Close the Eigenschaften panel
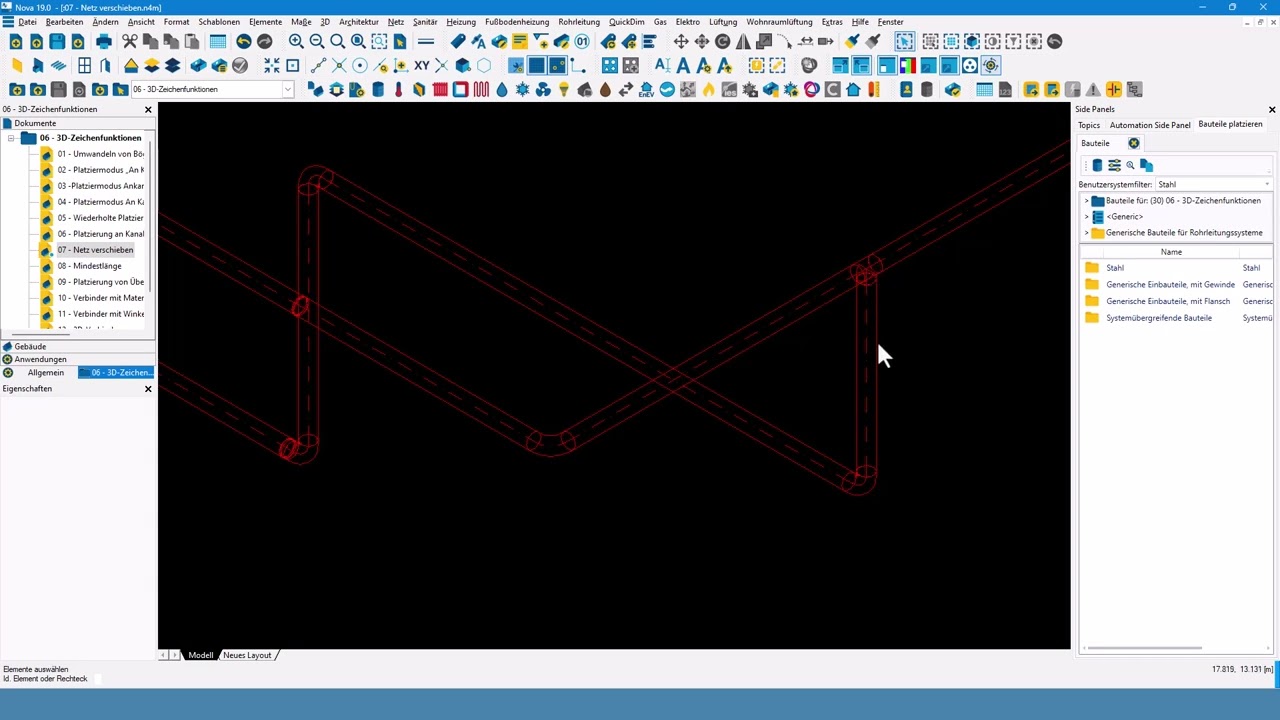The image size is (1280, 720). tap(148, 389)
